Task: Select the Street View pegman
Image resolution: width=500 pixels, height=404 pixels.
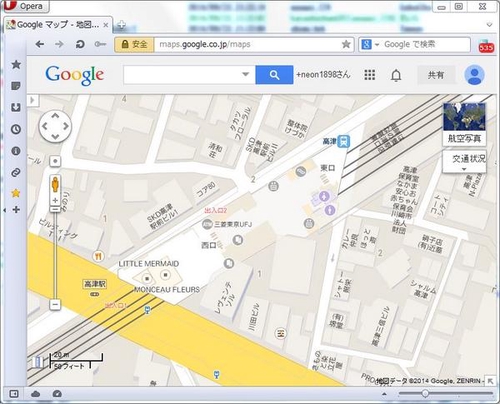Action: coord(55,184)
